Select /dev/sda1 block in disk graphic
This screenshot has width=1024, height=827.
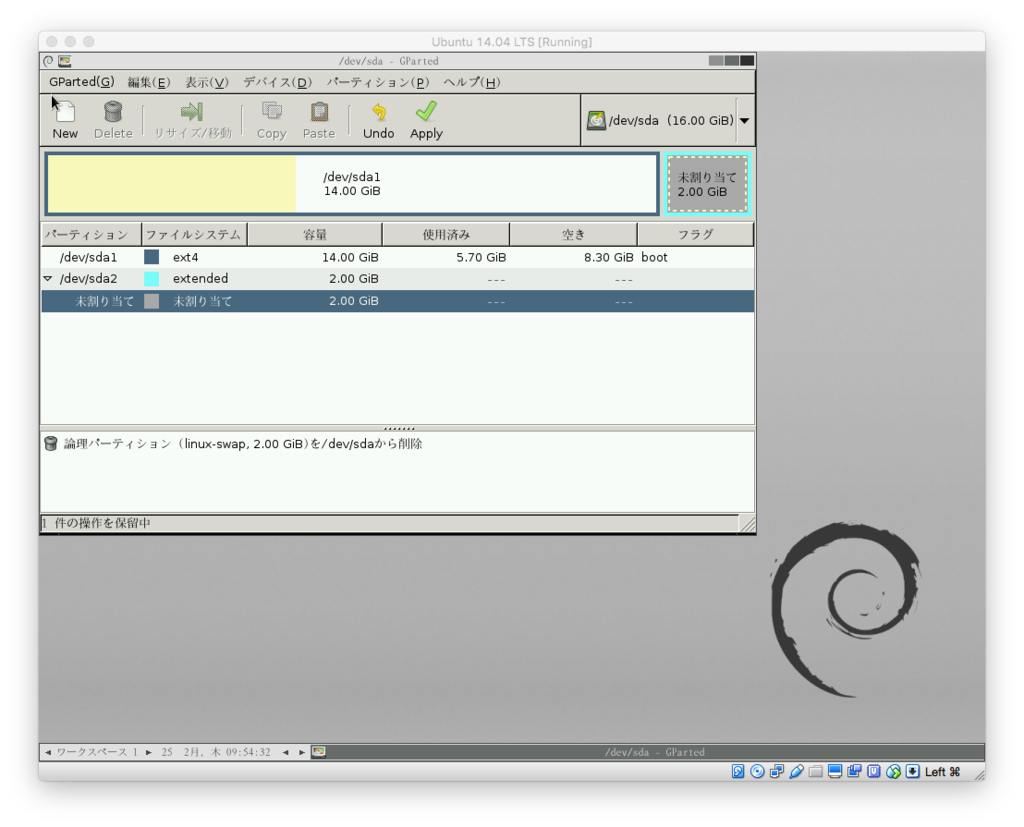352,184
